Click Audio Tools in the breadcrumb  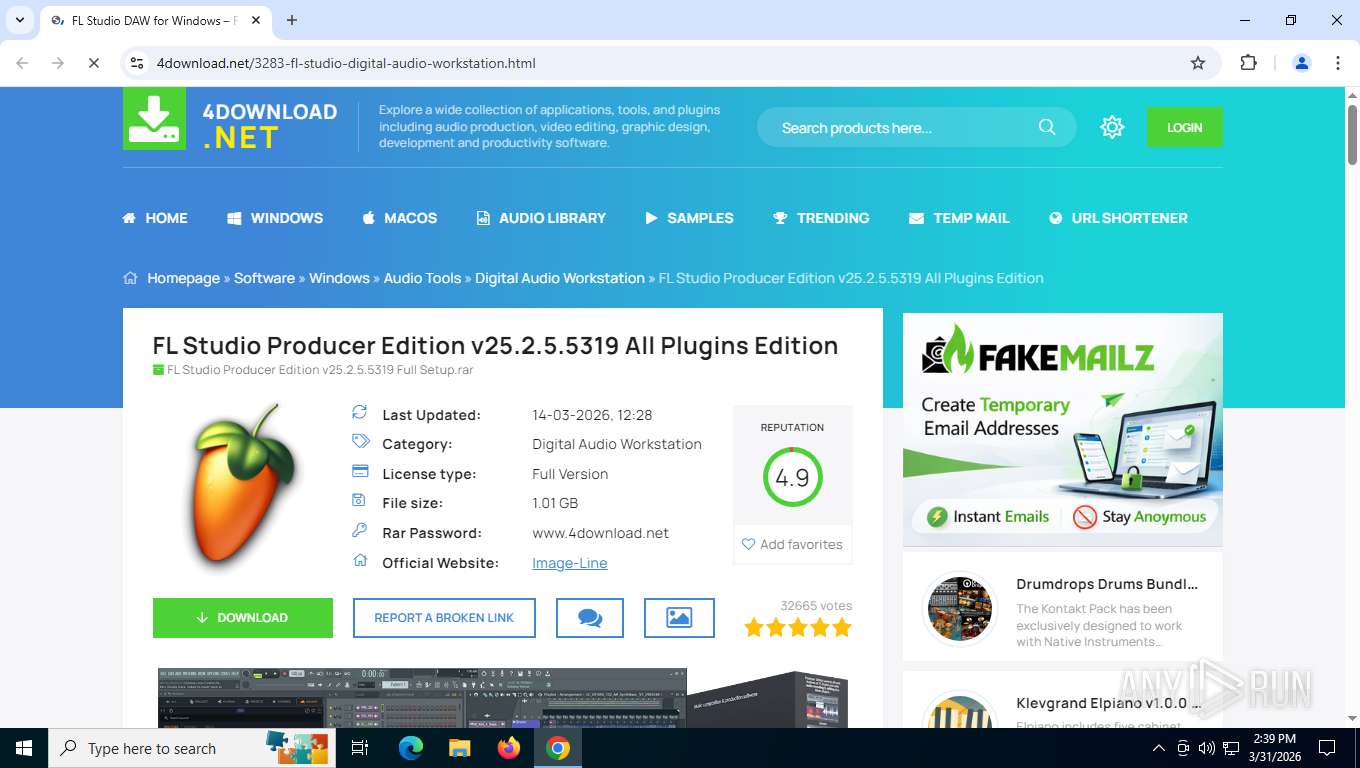[422, 278]
